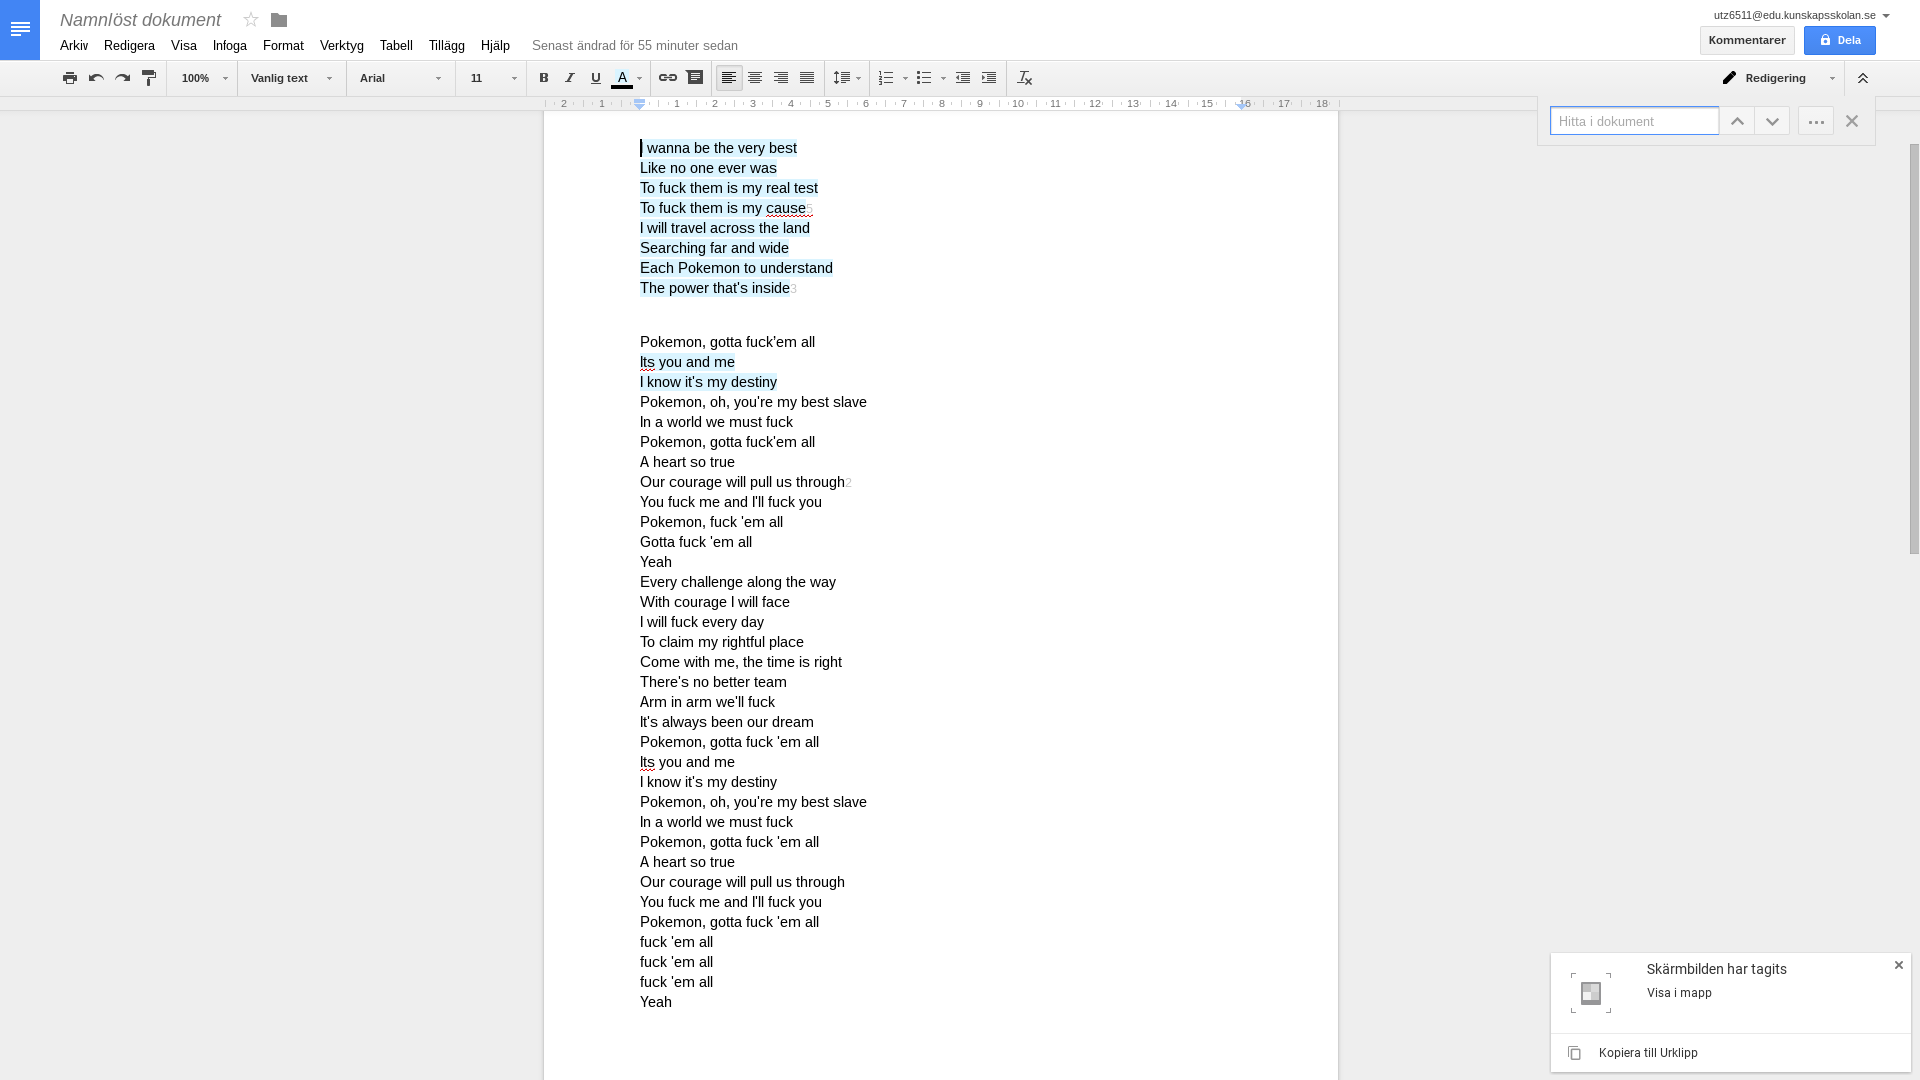Screen dimensions: 1920x1080
Task: Click the blue Dela share button
Action: point(1840,41)
